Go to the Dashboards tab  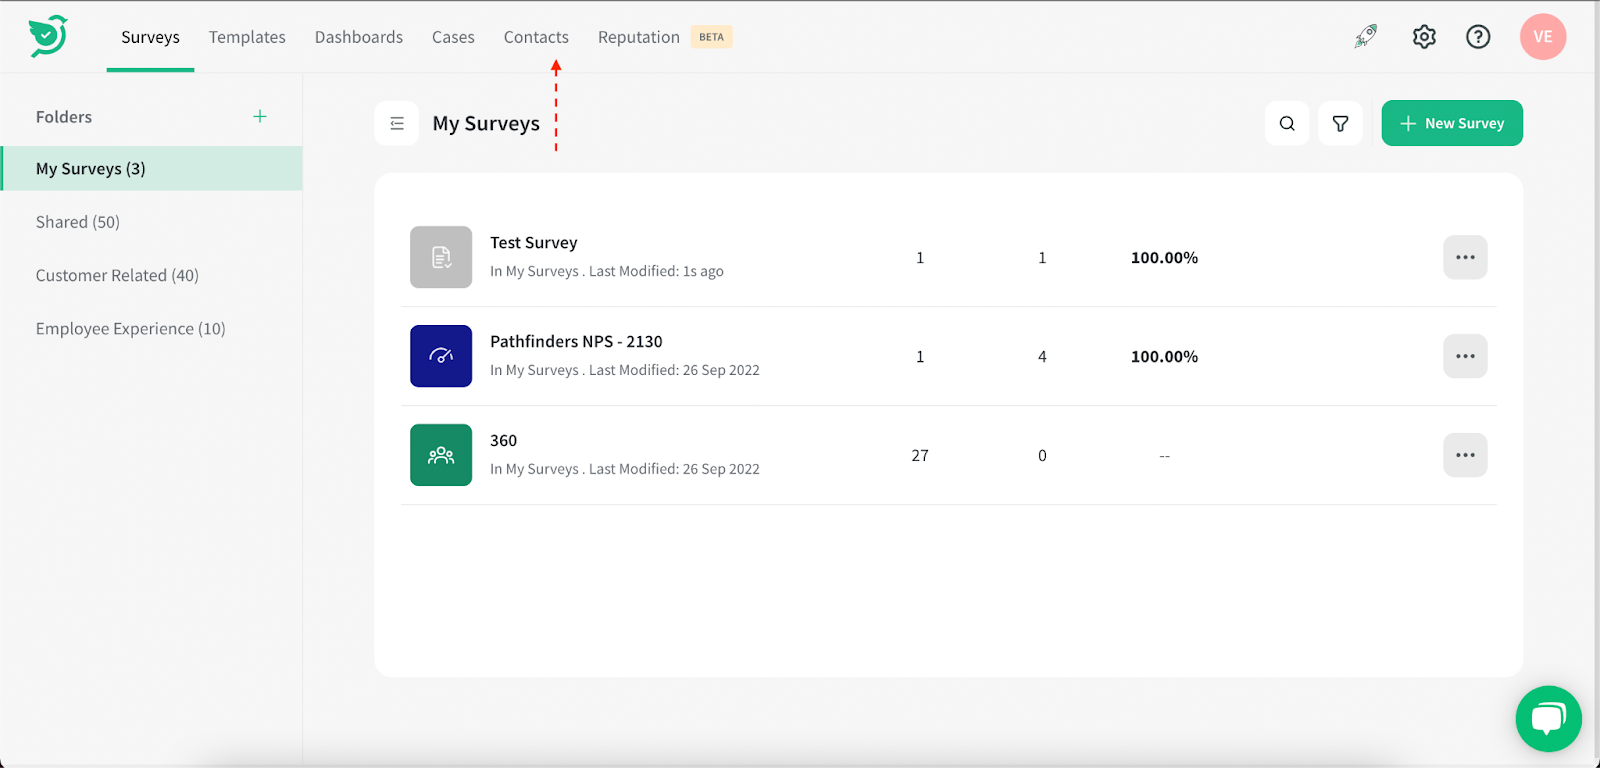[x=359, y=37]
